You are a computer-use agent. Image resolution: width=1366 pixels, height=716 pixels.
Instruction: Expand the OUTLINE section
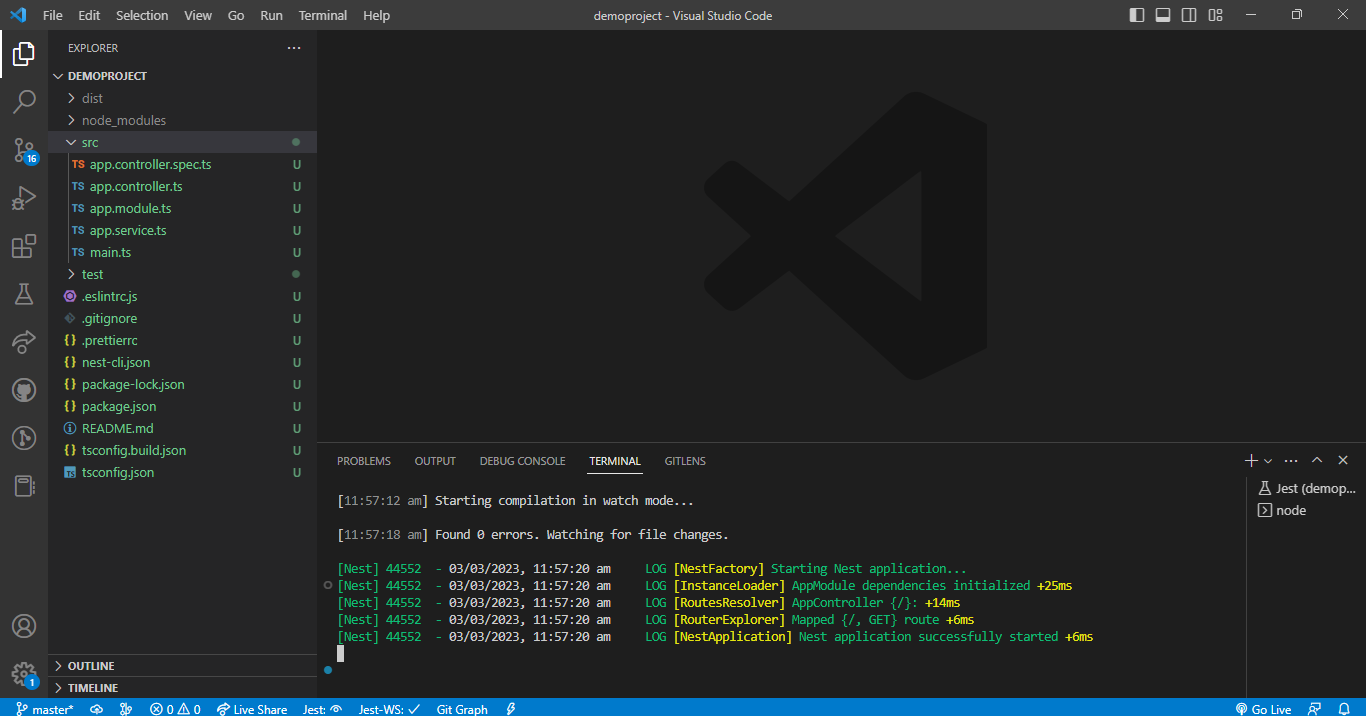[x=91, y=666]
